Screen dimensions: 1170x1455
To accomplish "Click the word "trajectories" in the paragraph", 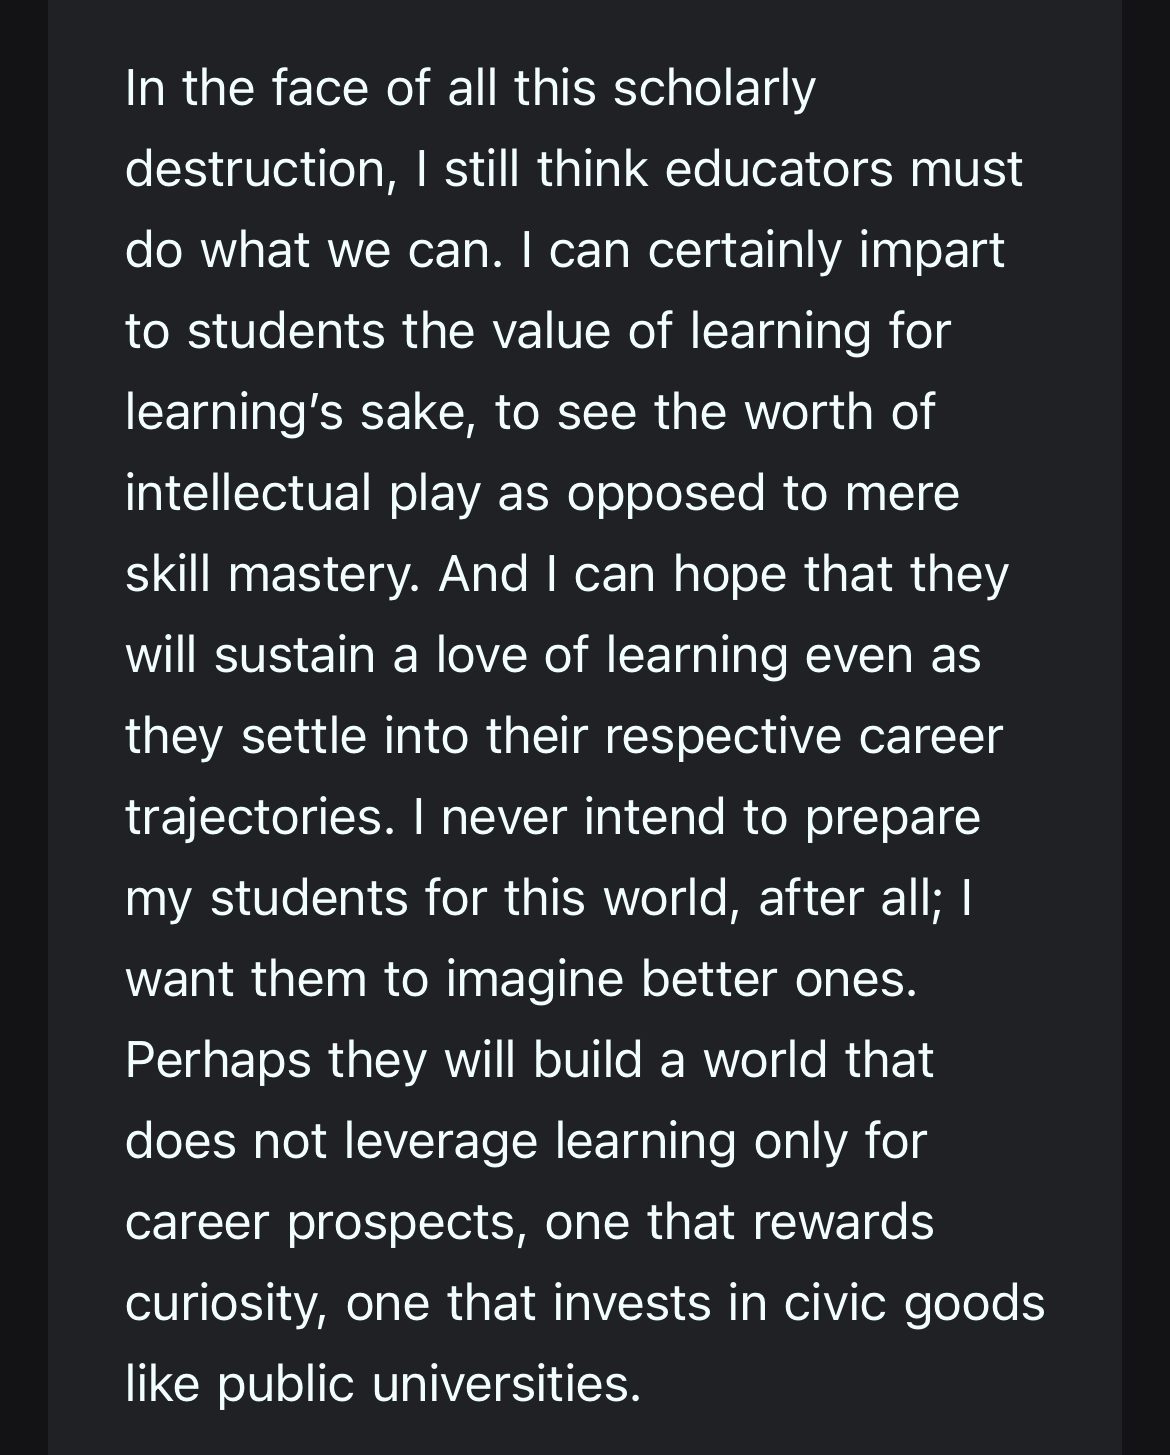I will point(254,817).
